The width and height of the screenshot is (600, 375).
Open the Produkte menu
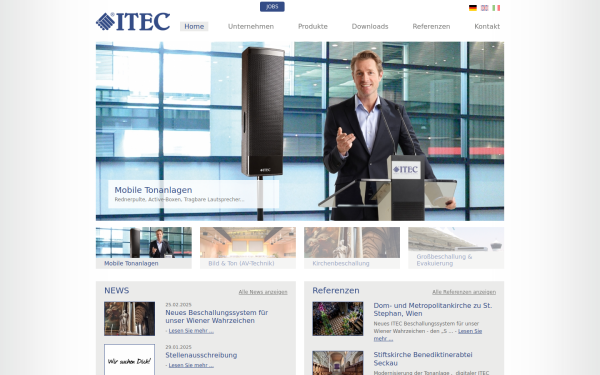click(x=313, y=26)
